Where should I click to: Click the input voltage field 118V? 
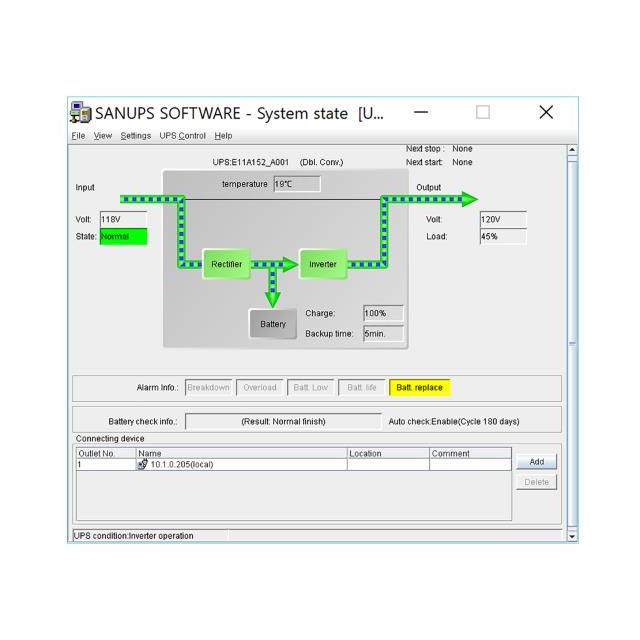[123, 219]
